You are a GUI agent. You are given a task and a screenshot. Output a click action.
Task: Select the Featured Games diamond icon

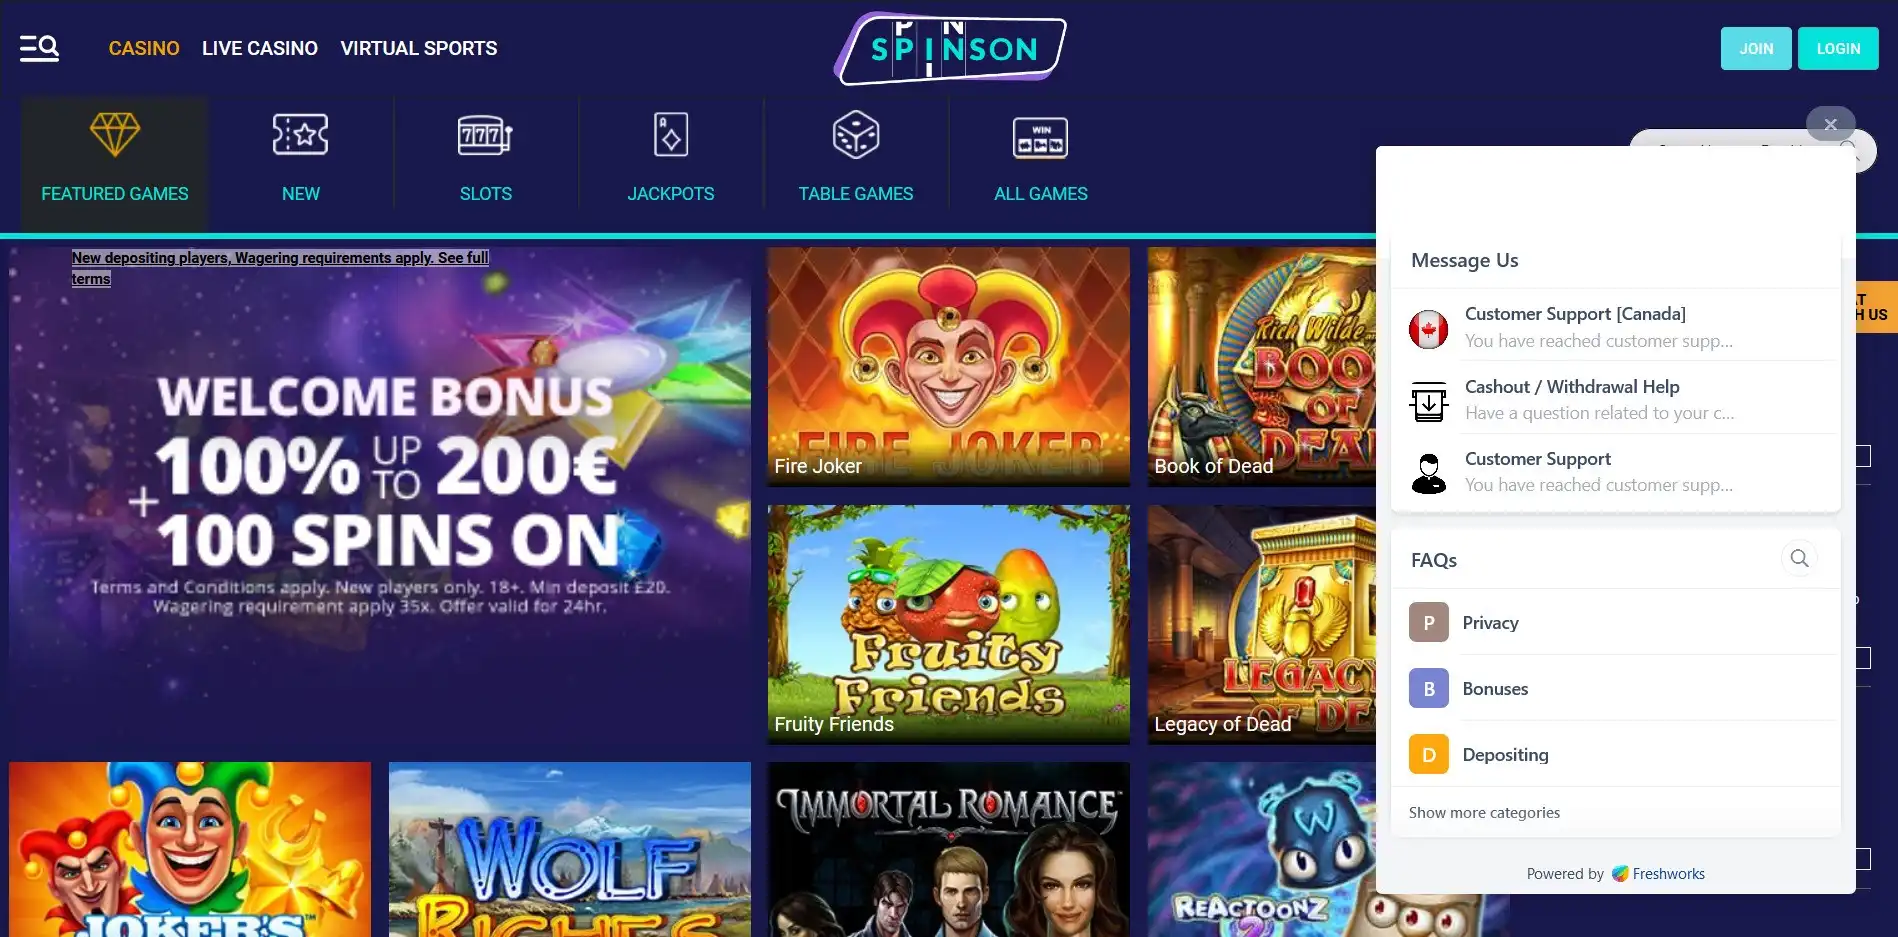pyautogui.click(x=115, y=134)
